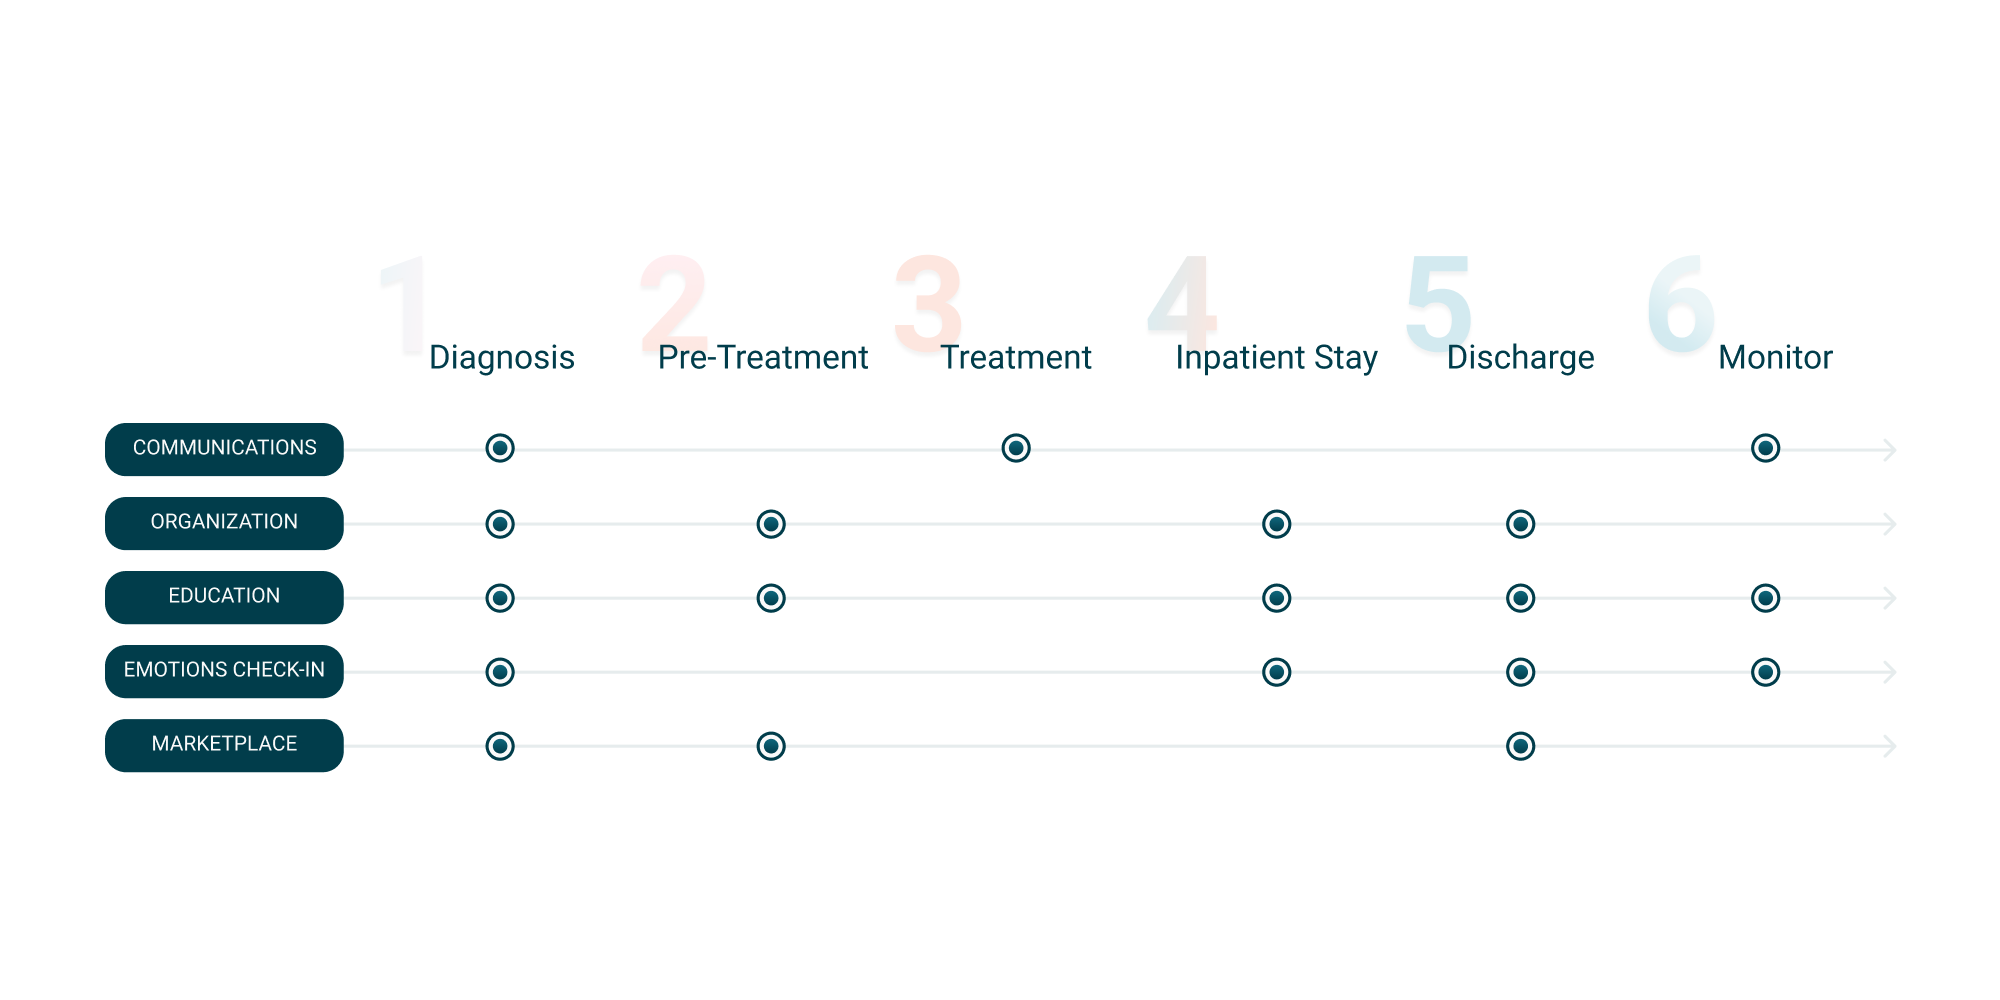Screen dimensions: 2000x1000
Task: Click the arrow ending the Communications row
Action: (x=1889, y=450)
